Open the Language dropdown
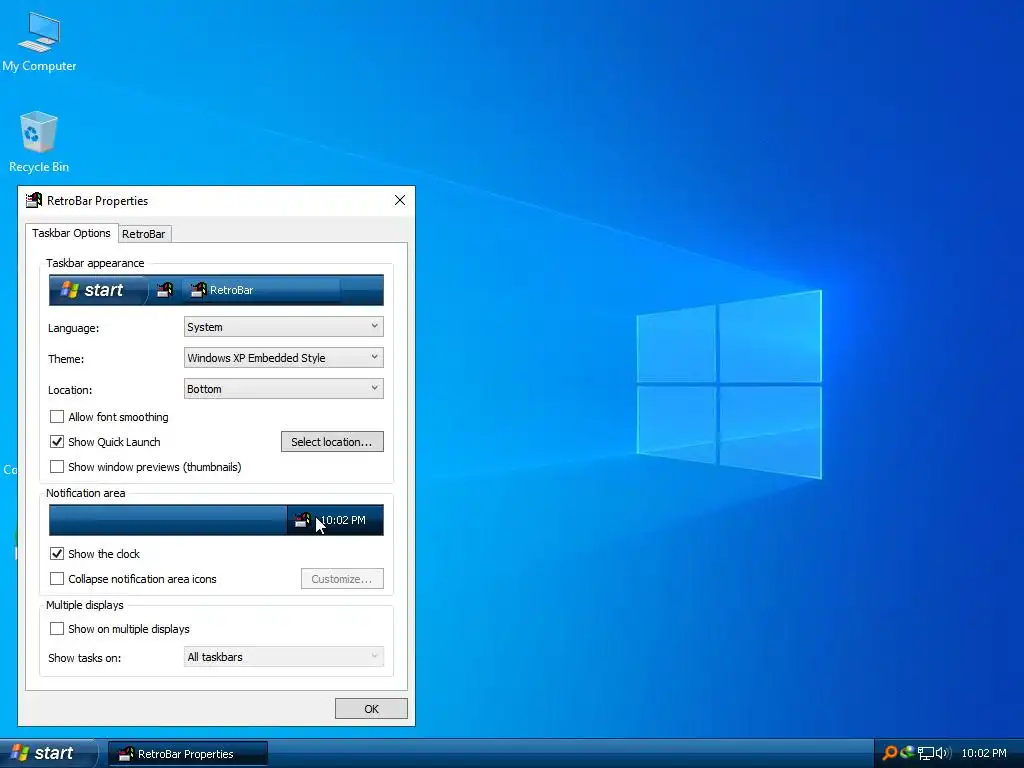The height and width of the screenshot is (768, 1024). pos(283,327)
